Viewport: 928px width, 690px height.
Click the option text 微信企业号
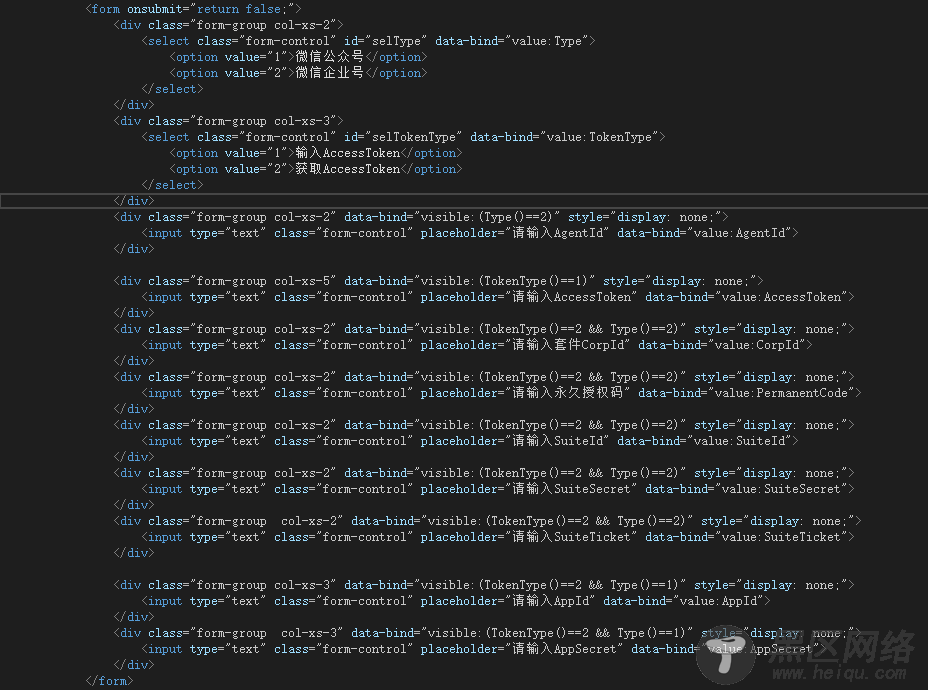click(329, 73)
